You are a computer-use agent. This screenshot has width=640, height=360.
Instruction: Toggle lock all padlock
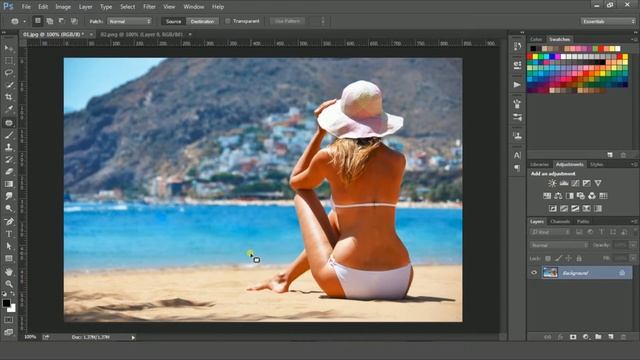coord(579,258)
